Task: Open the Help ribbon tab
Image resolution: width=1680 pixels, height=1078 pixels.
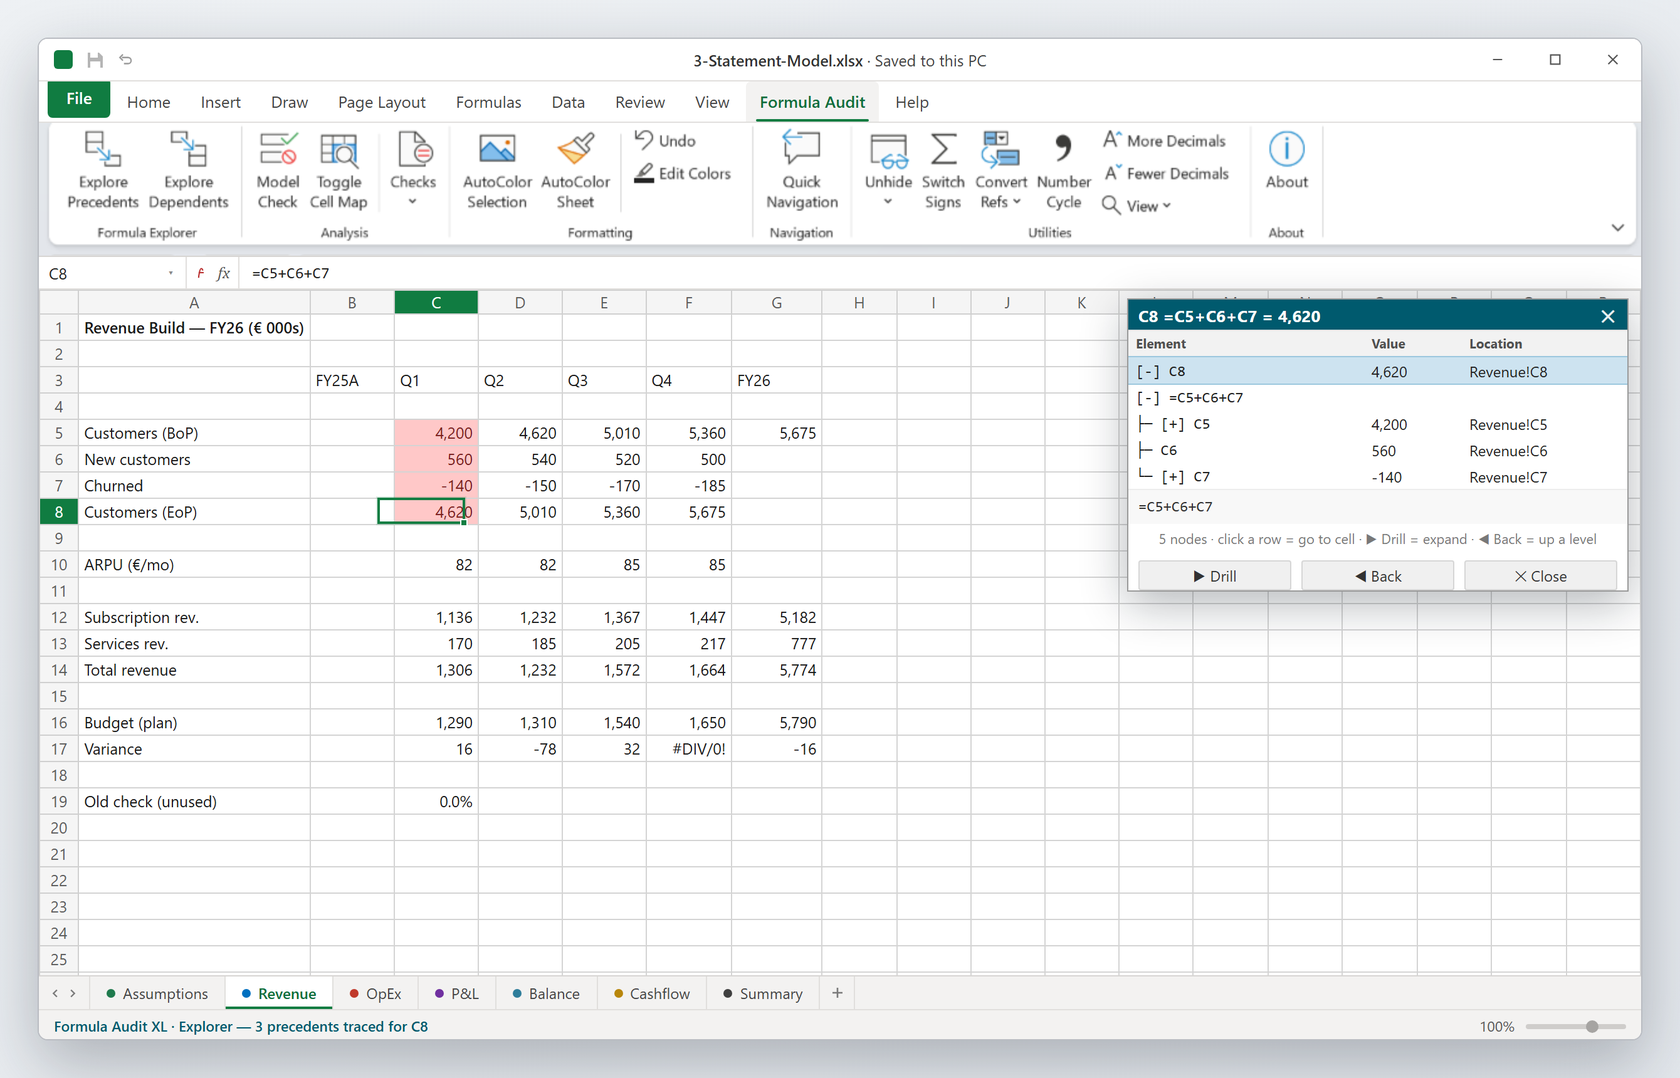Action: (911, 102)
